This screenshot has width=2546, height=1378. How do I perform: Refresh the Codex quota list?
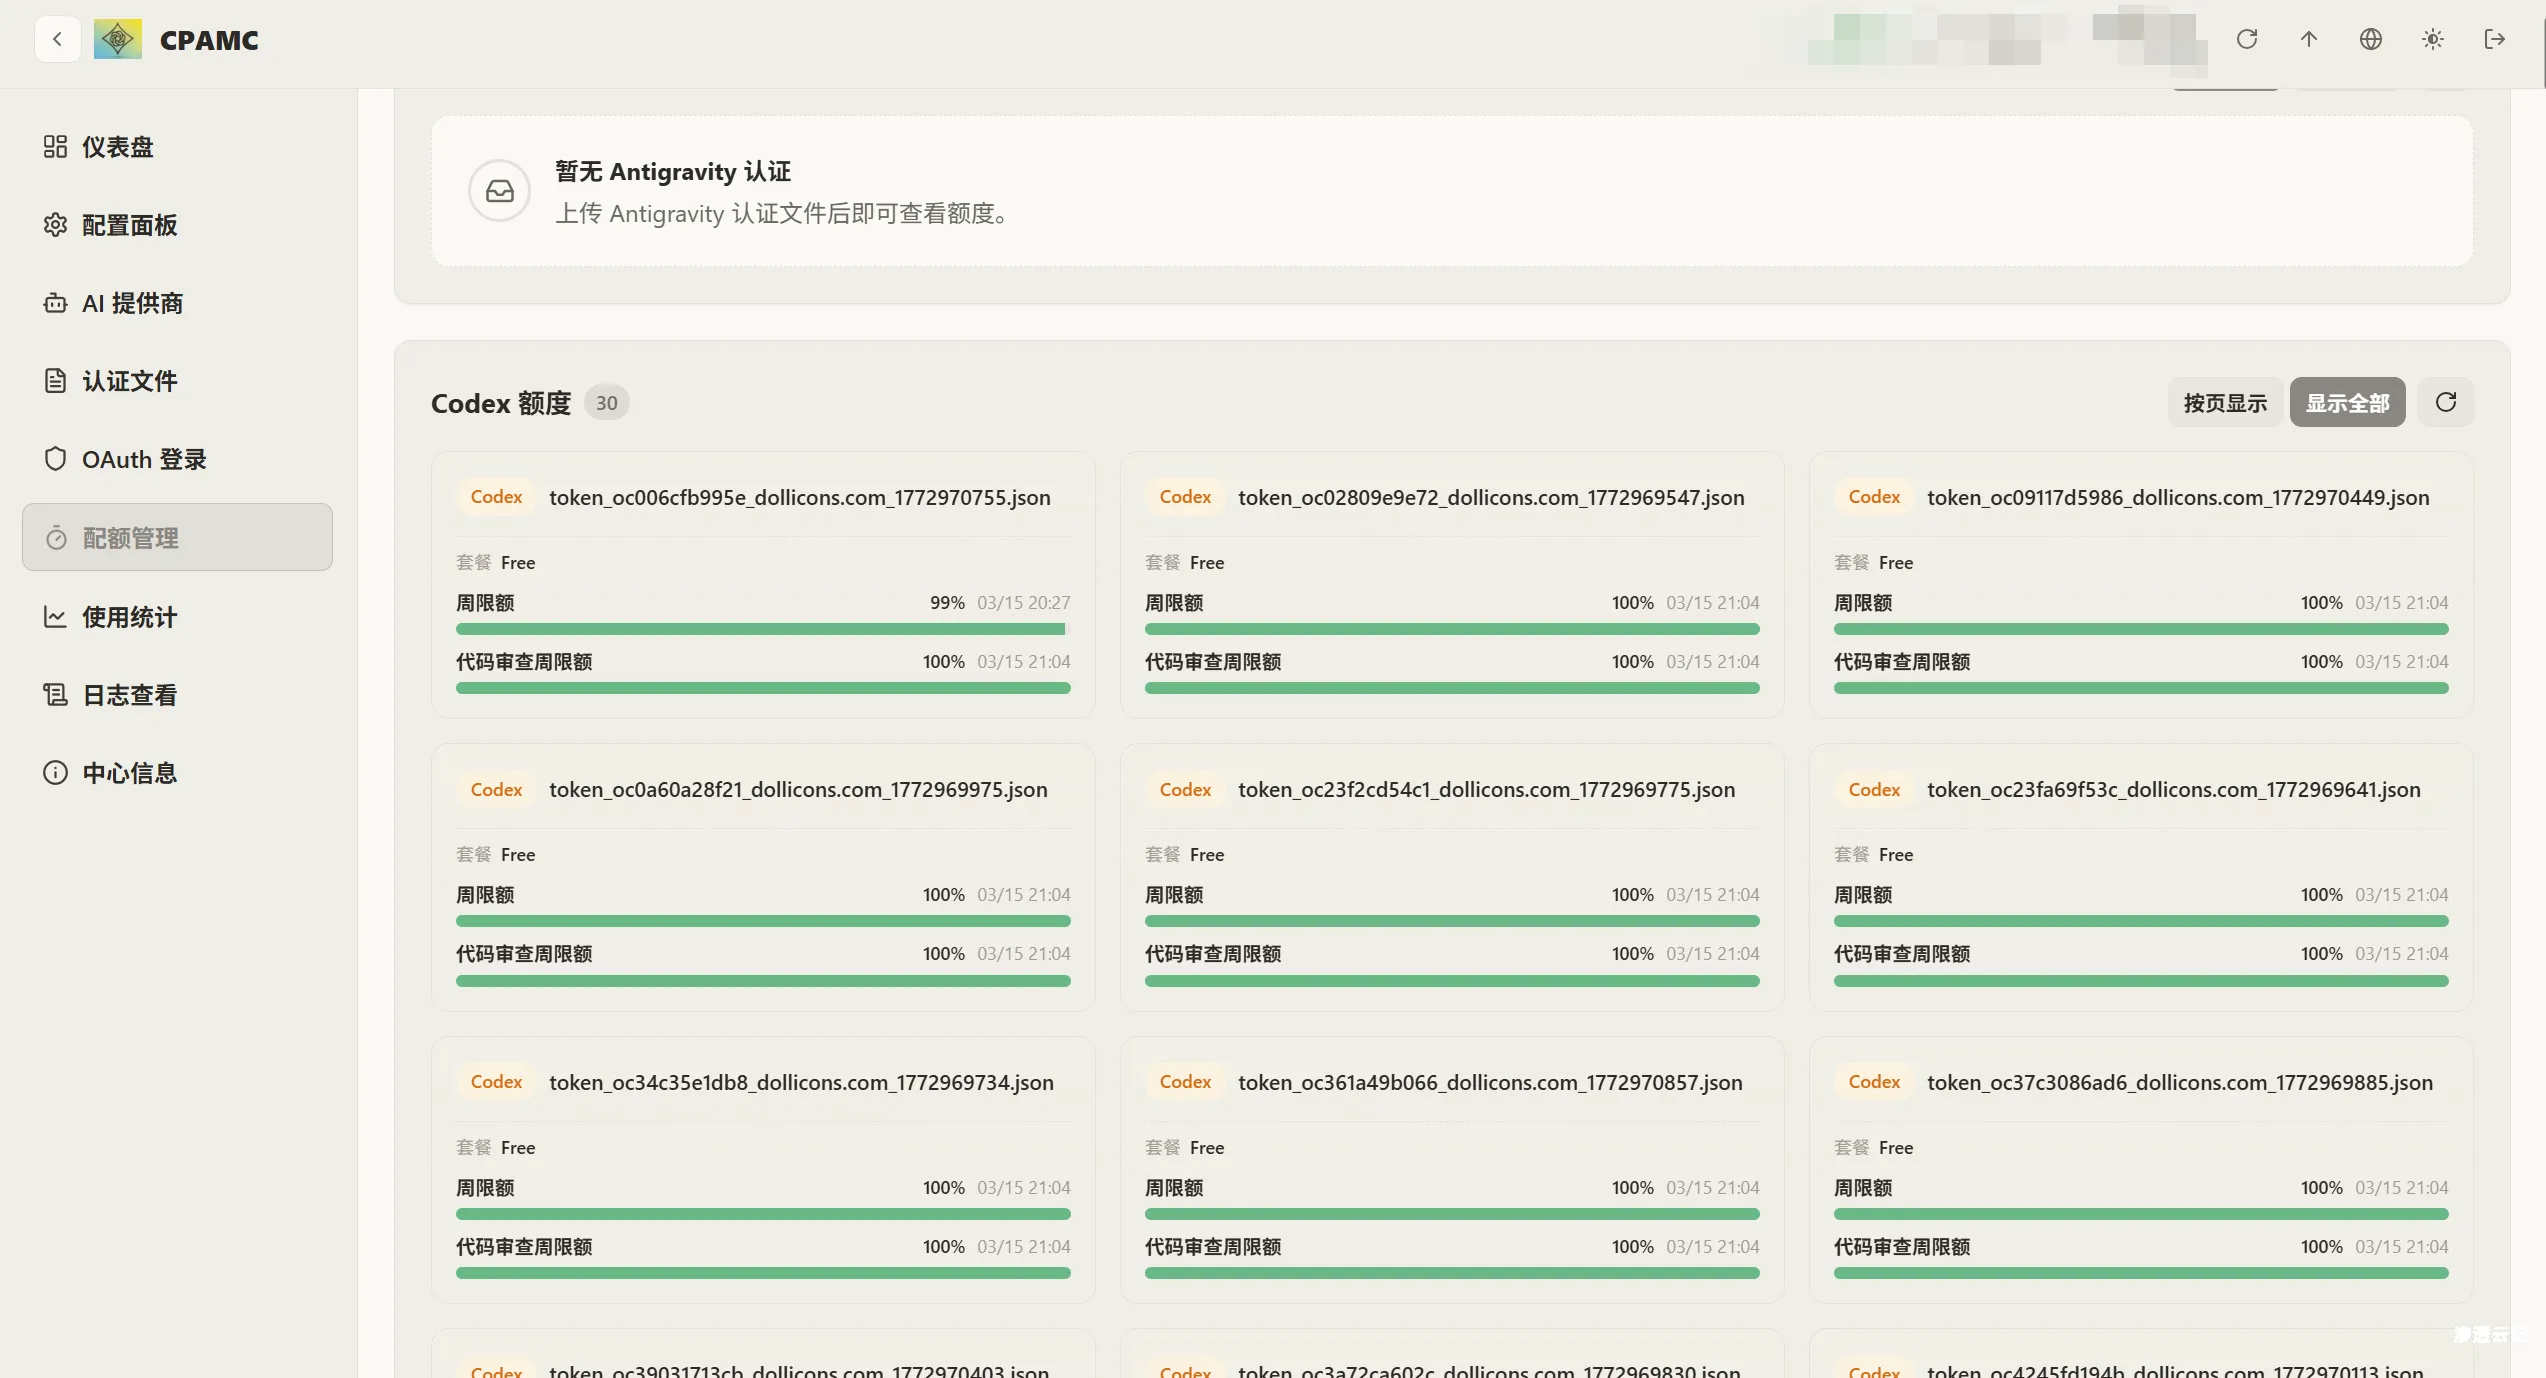[x=2446, y=402]
